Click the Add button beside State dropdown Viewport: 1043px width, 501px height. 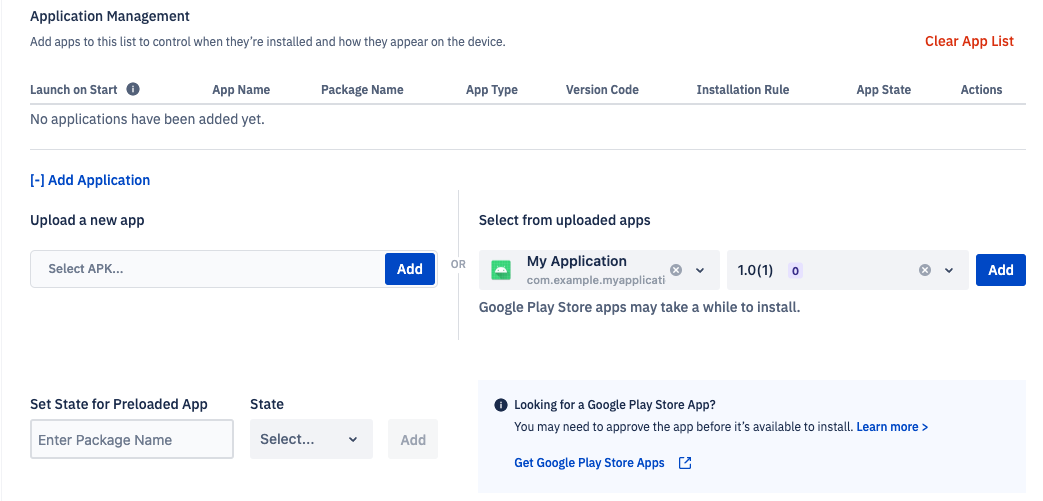413,439
